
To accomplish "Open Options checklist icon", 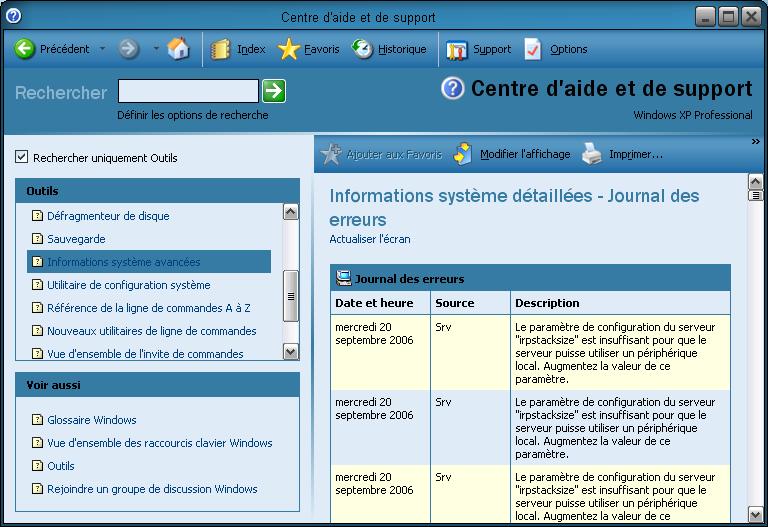I will tap(534, 49).
